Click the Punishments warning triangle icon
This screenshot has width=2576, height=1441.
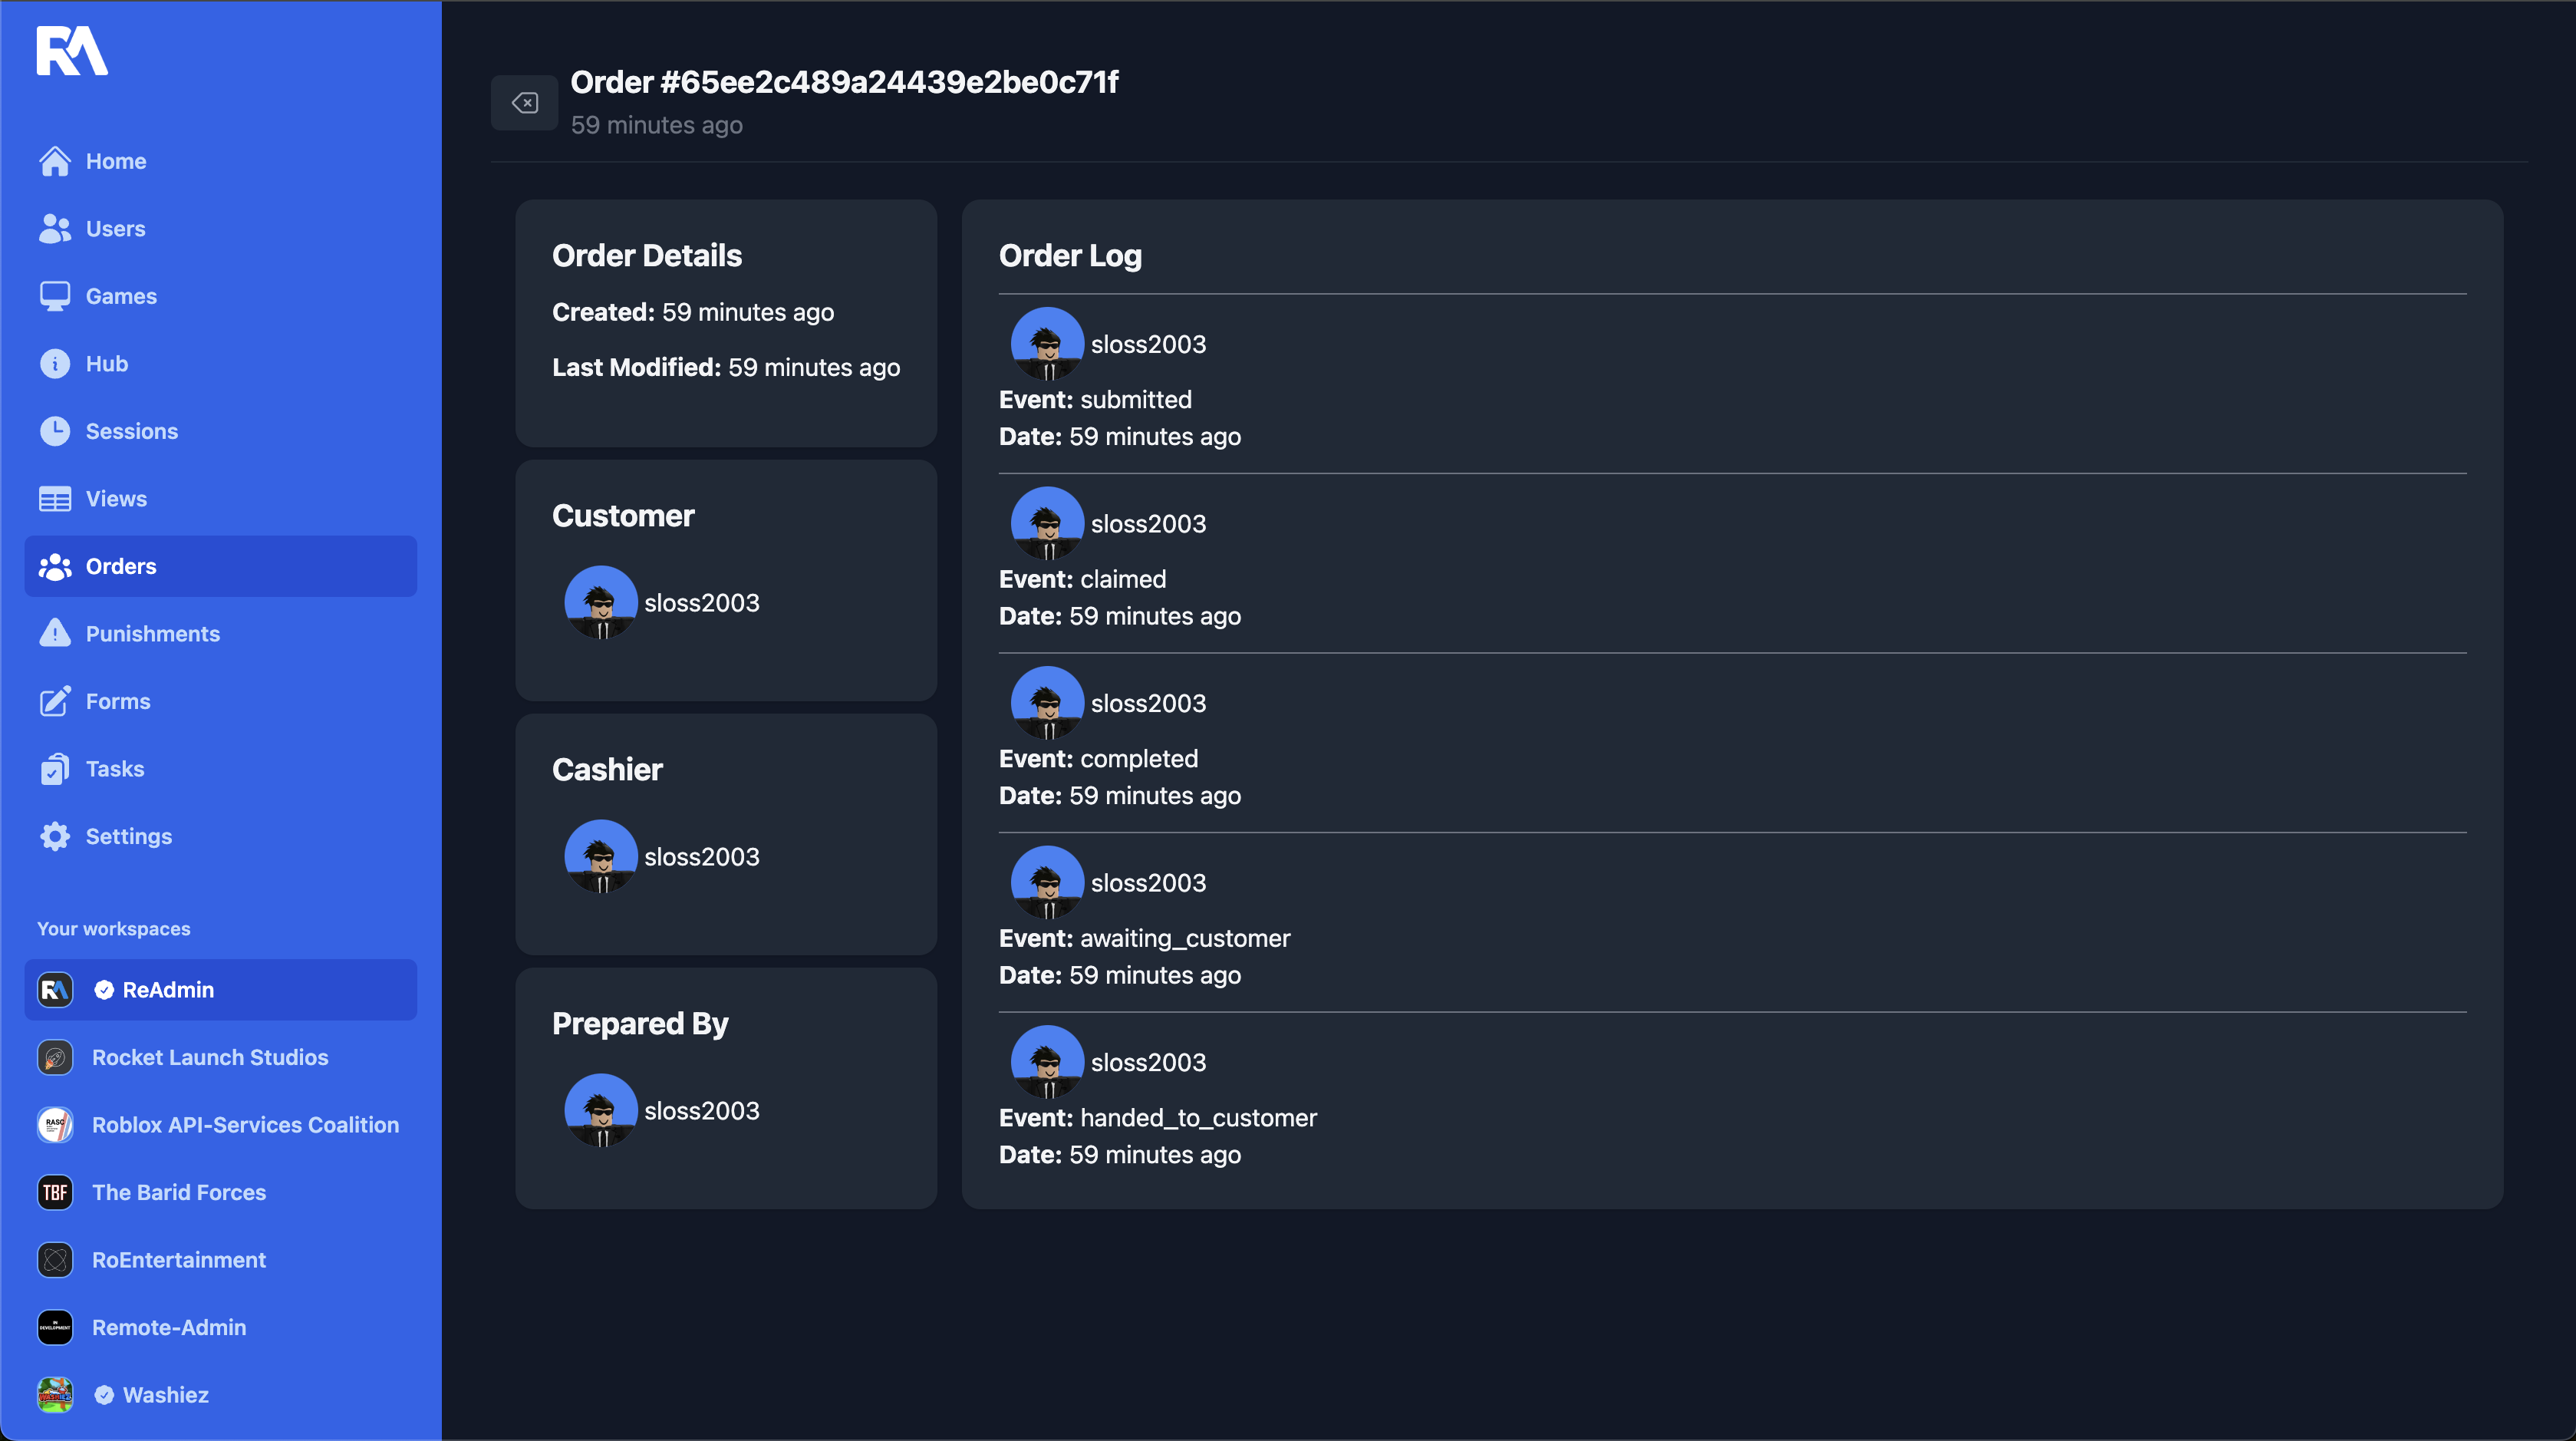(x=55, y=634)
